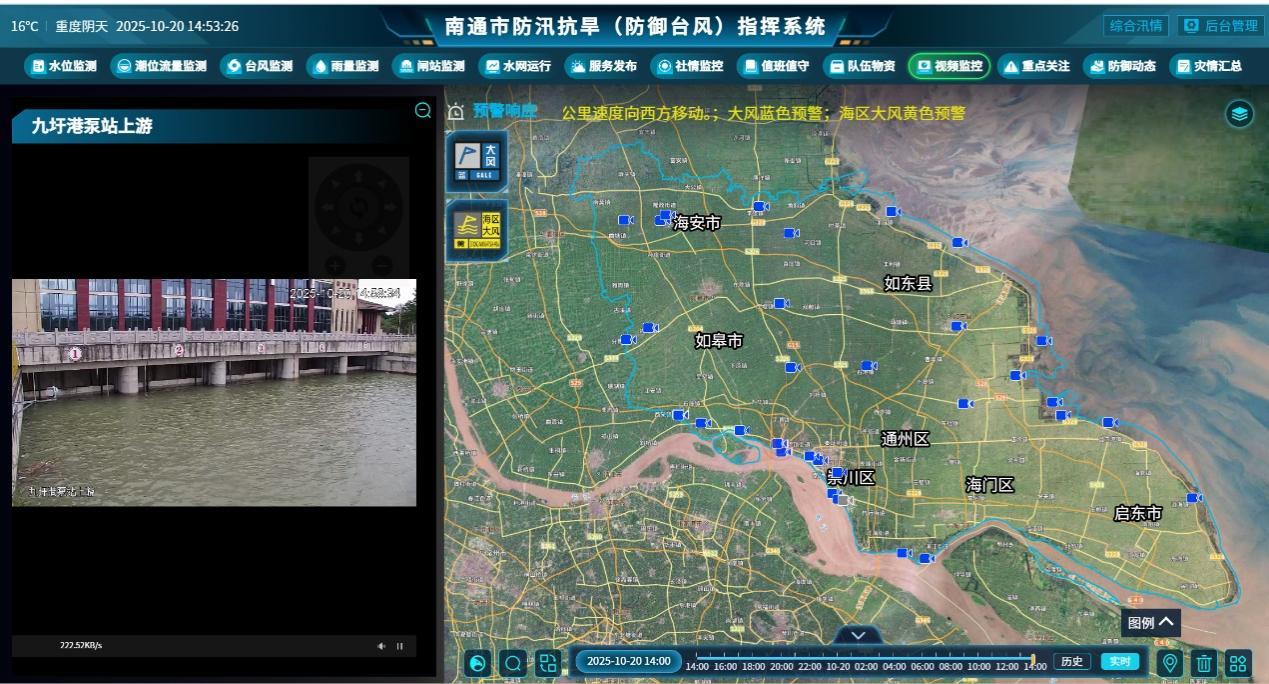Expand the chevron panel above the timeline
This screenshot has height=684, width=1269.
[x=857, y=635]
